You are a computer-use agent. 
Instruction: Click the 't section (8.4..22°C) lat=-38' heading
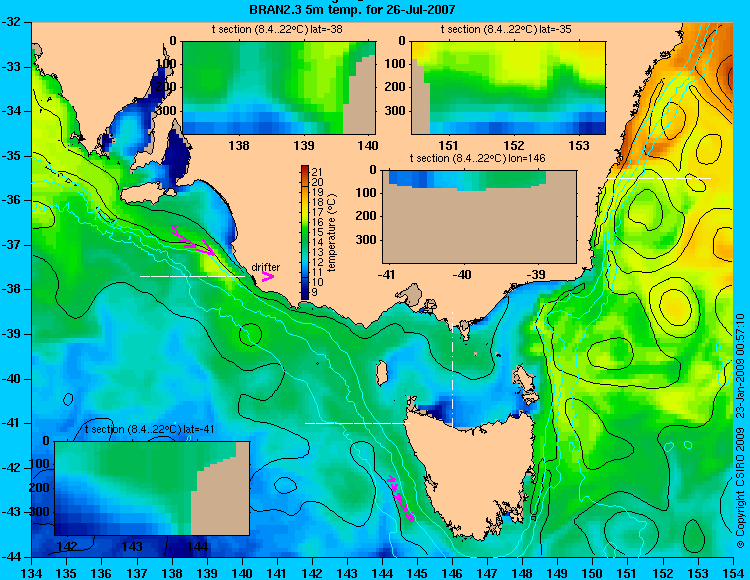[x=277, y=30]
